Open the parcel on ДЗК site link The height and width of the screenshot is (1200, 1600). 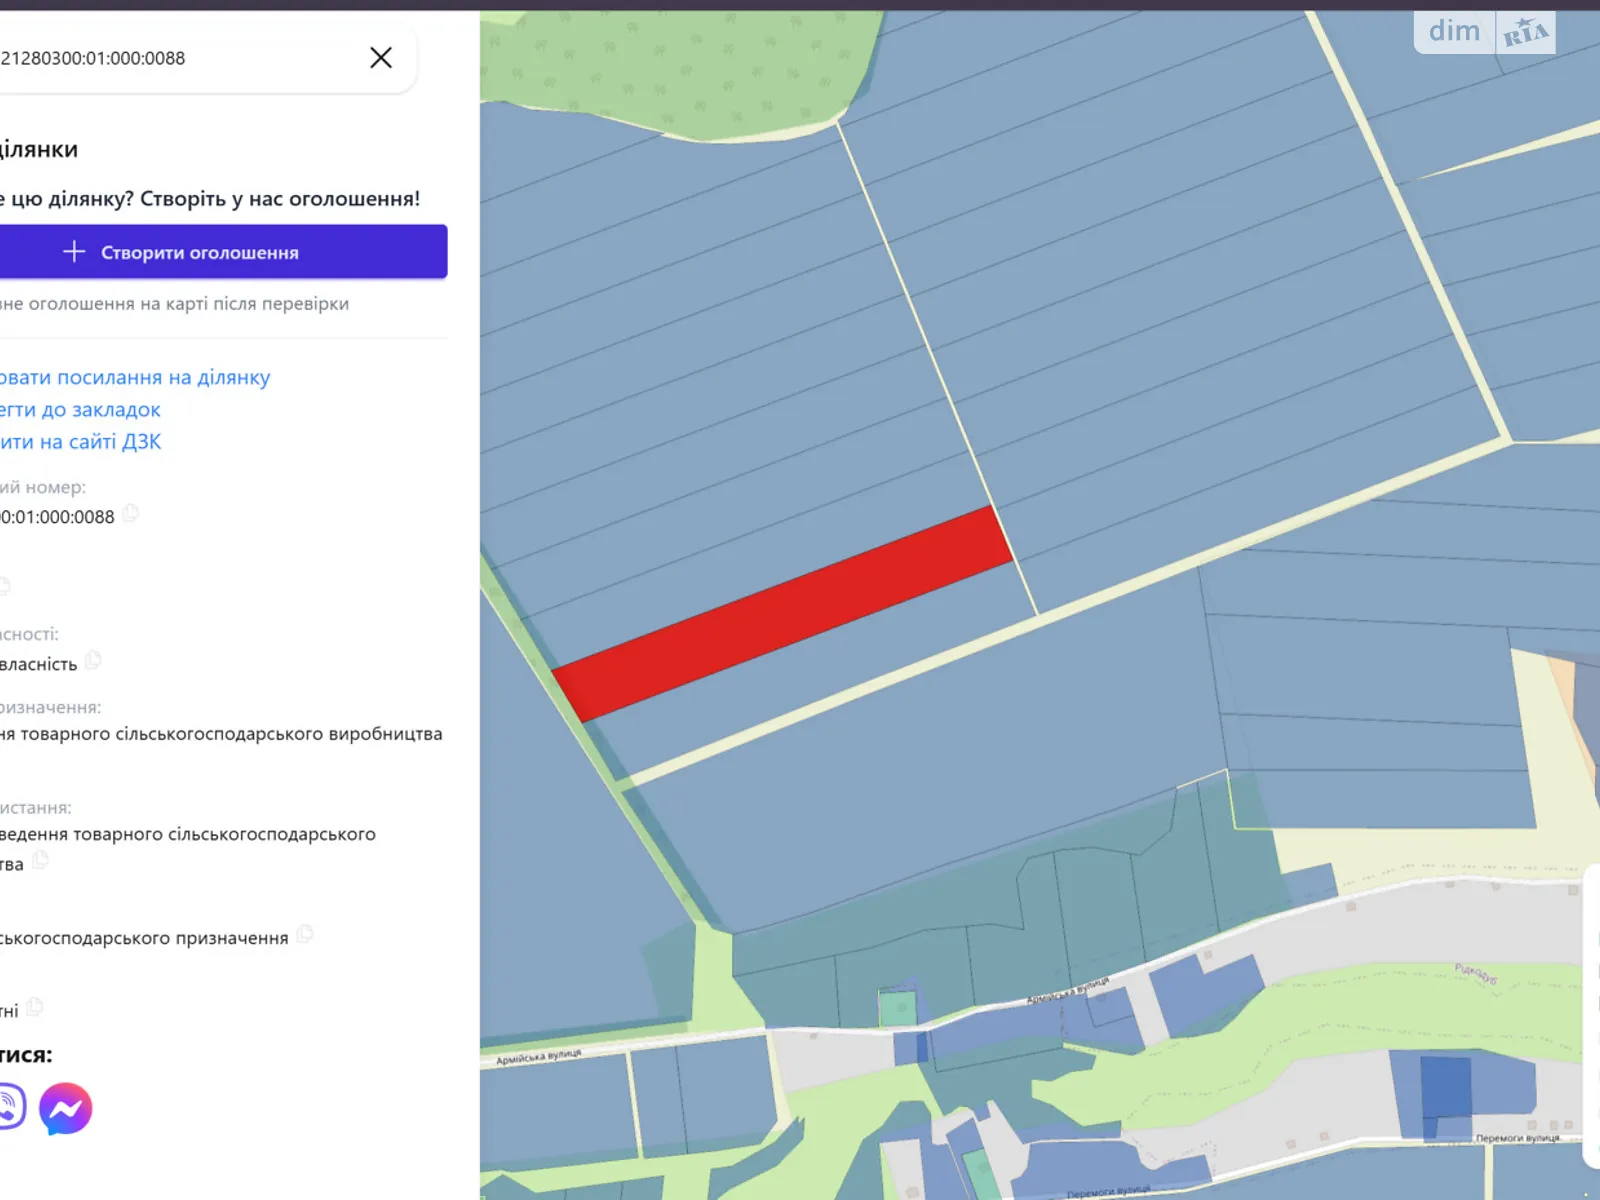80,442
